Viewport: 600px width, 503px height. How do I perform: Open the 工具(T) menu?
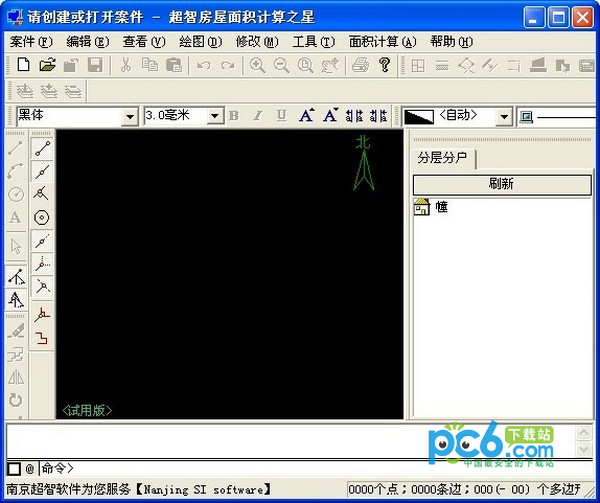[313, 41]
